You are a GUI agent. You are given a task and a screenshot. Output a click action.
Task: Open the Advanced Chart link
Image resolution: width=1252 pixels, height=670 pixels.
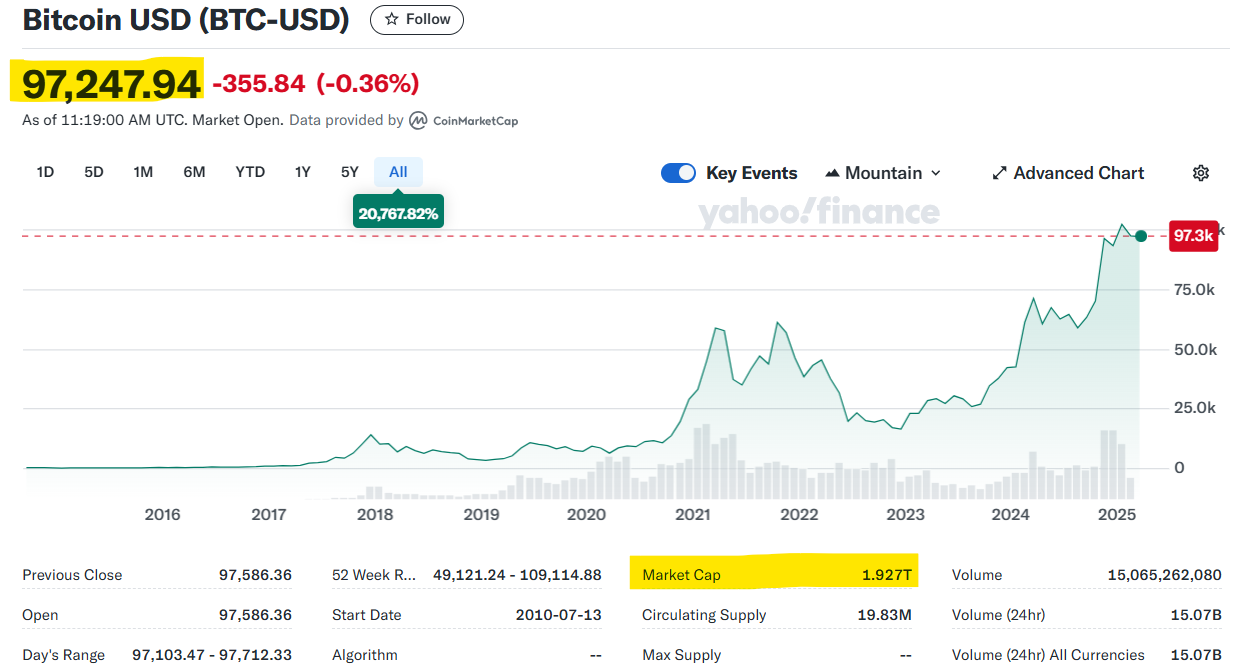(1068, 173)
